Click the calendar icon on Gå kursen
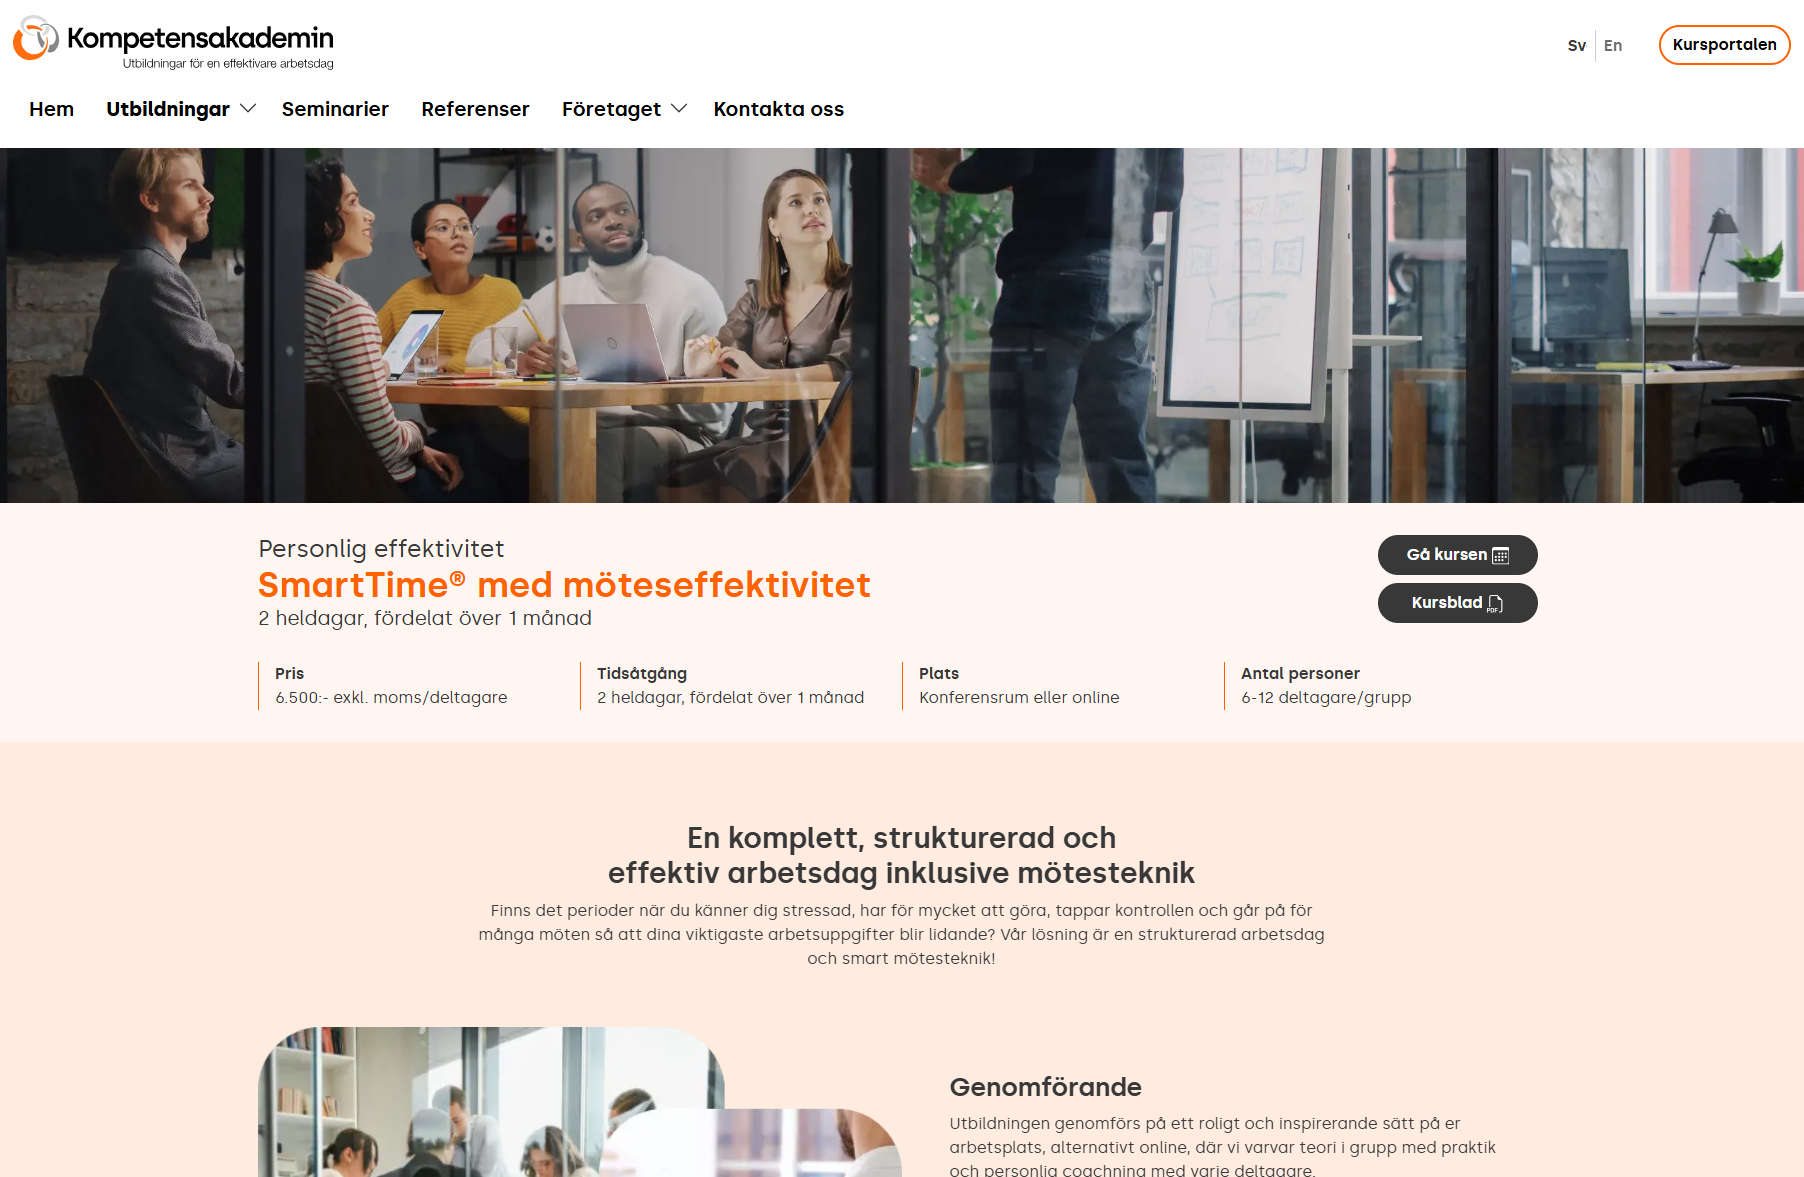1804x1177 pixels. (x=1500, y=555)
